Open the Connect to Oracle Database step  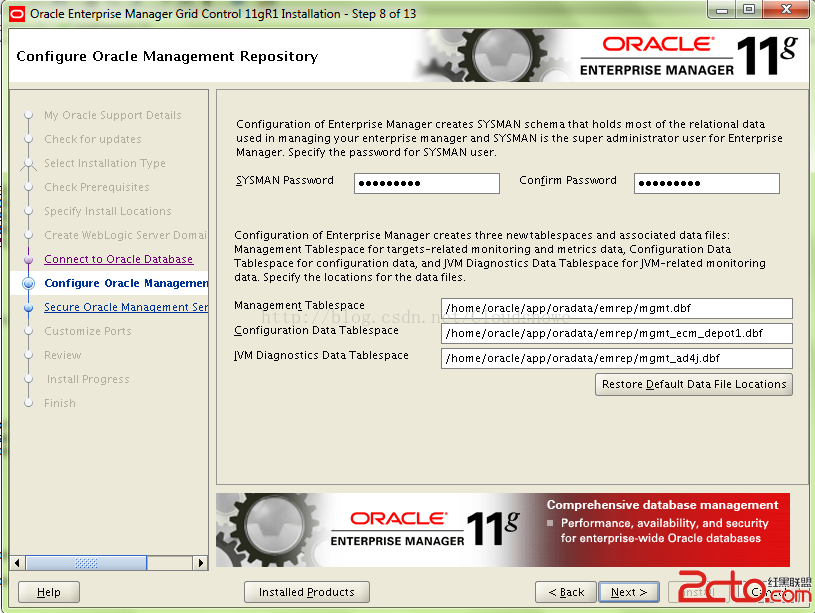pyautogui.click(x=119, y=259)
